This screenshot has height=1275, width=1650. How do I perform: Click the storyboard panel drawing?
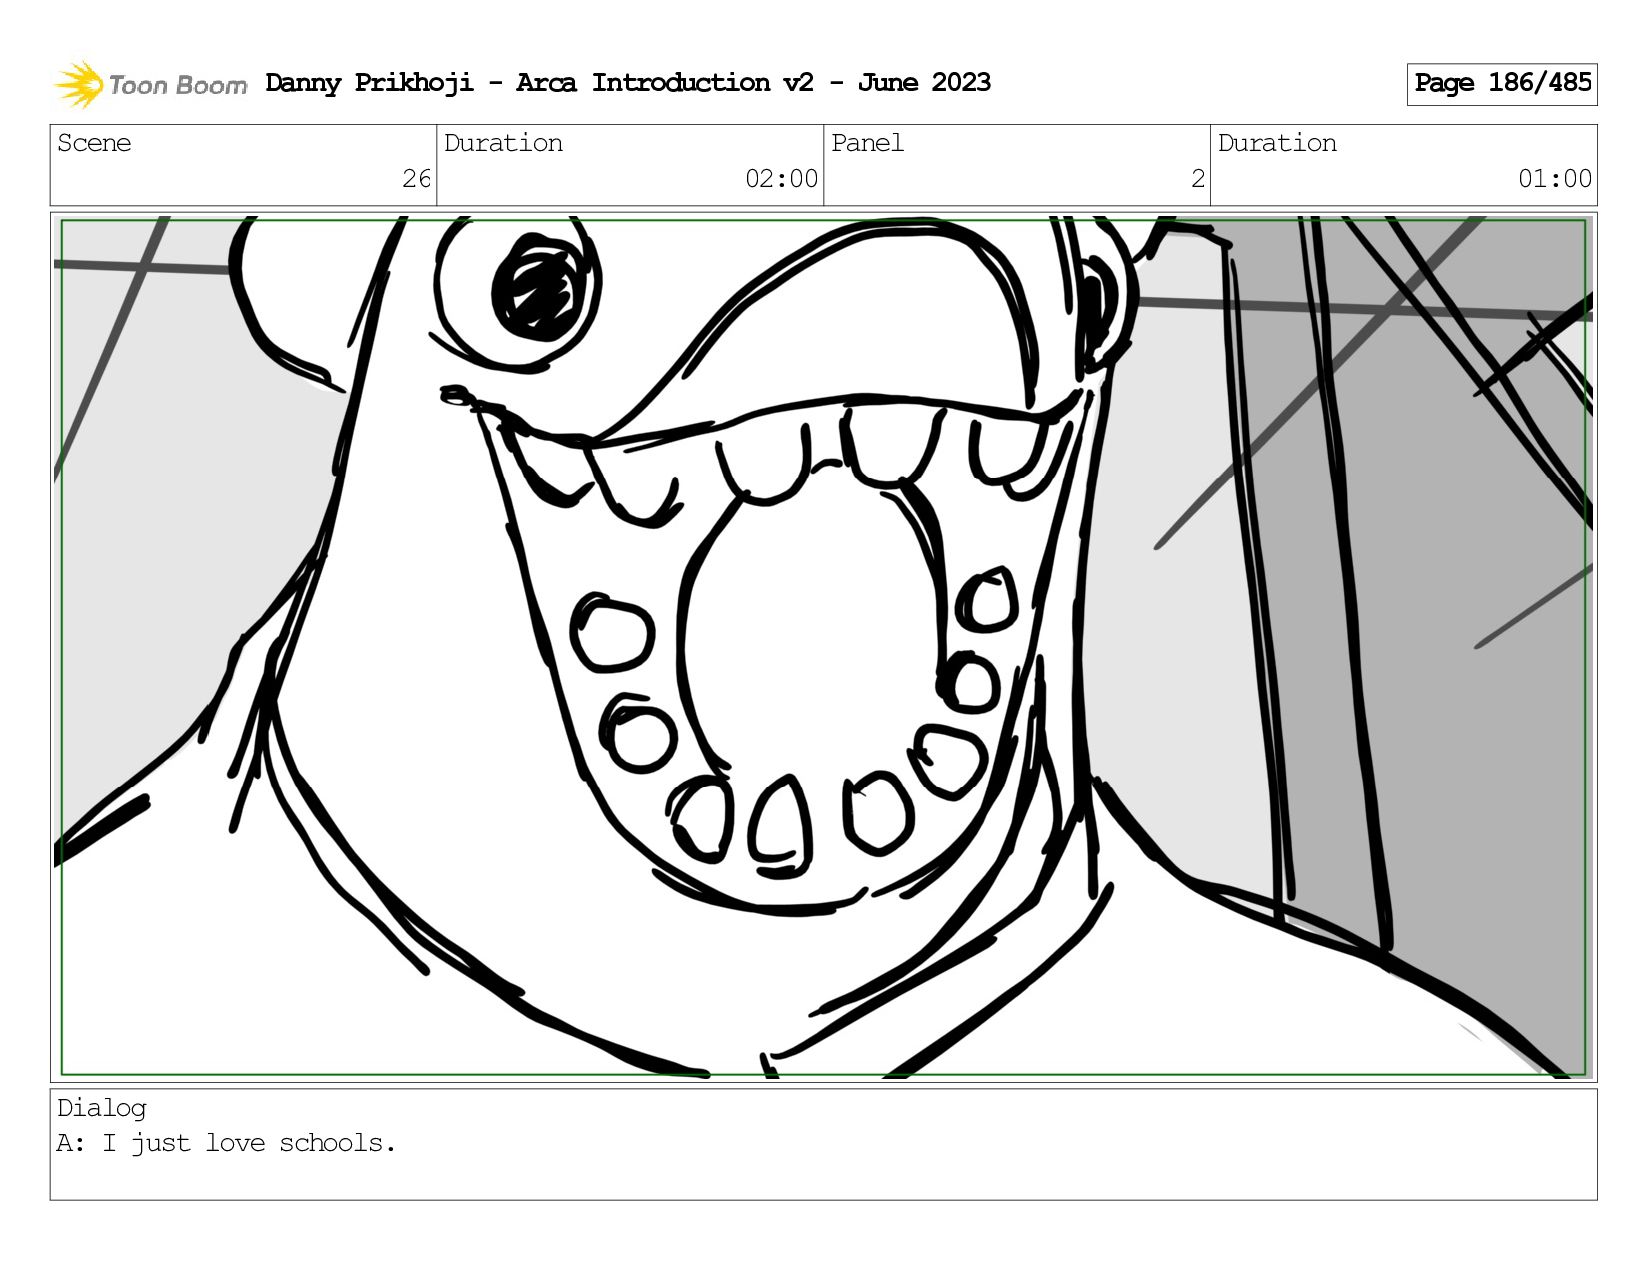823,647
